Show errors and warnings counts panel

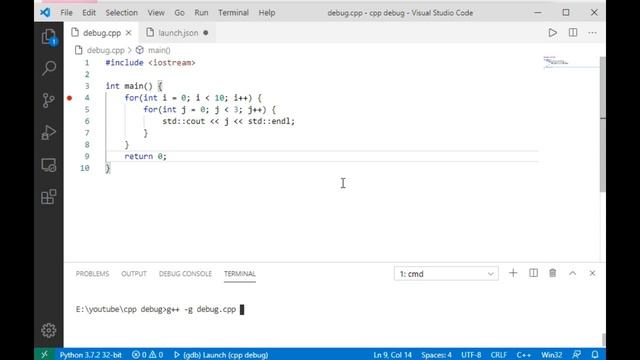click(147, 355)
